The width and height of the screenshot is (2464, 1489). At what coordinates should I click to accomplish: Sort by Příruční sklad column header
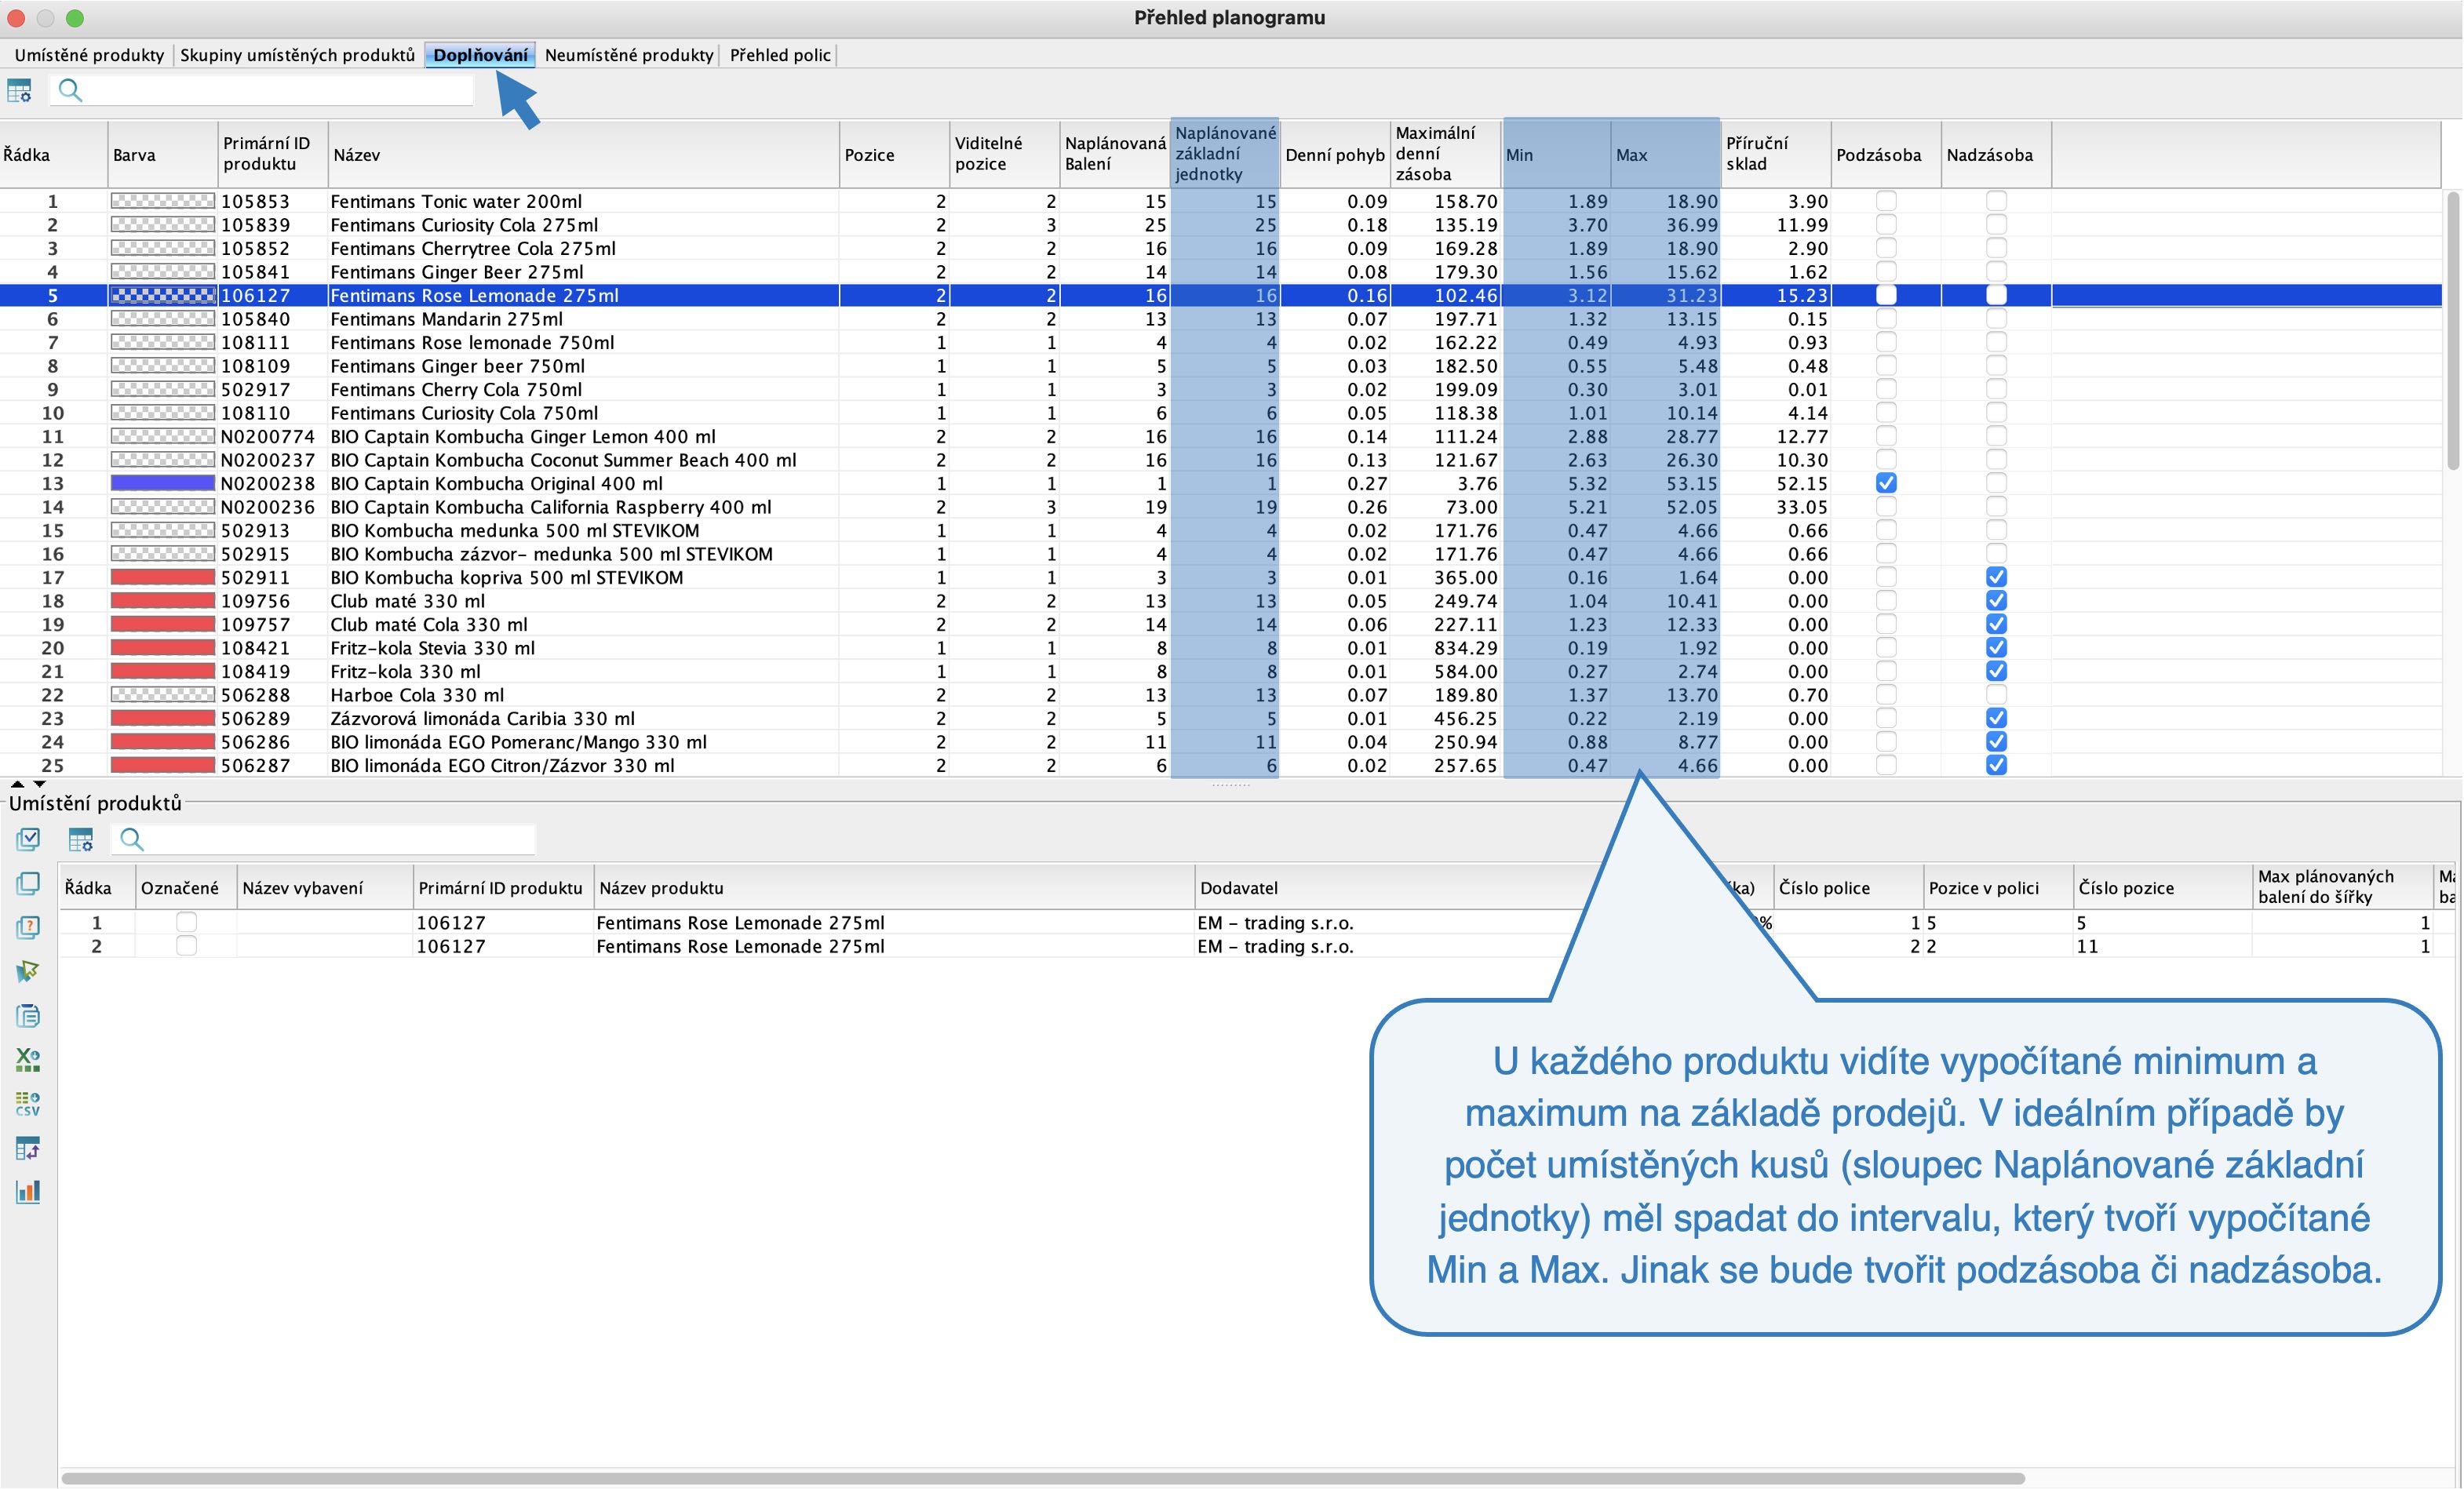(1776, 155)
